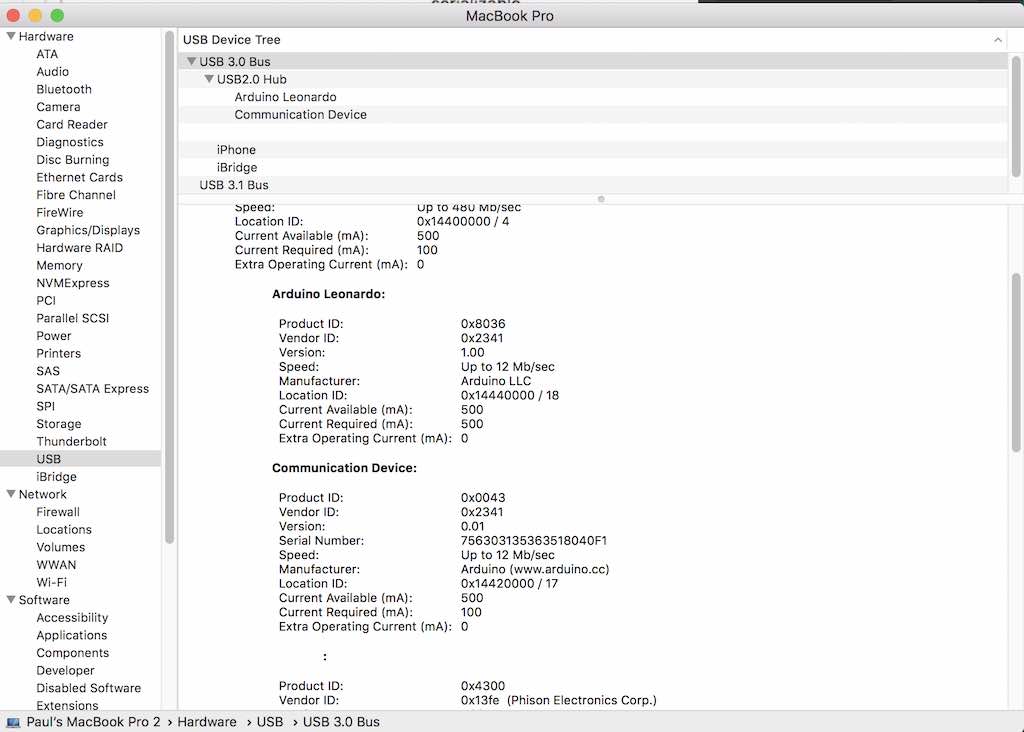Click the device tree pane scrollbar
This screenshot has height=732, width=1024.
tap(1016, 116)
